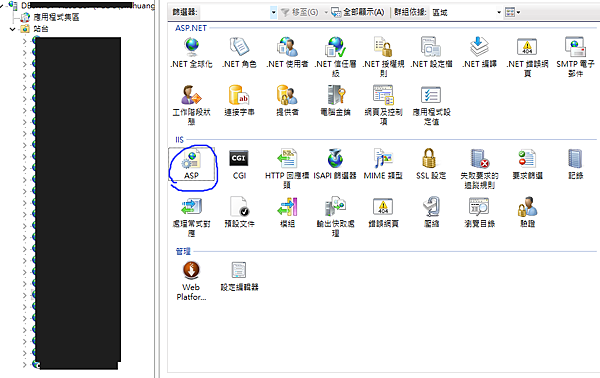The height and width of the screenshot is (378, 600).
Task: Open the .NET 角色 feature
Action: click(239, 53)
